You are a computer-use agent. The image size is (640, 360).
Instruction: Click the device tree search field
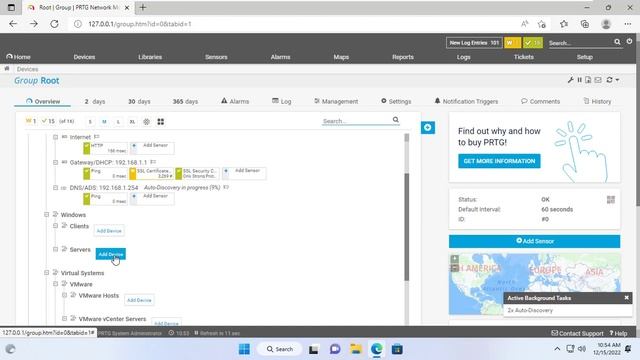pyautogui.click(x=356, y=121)
